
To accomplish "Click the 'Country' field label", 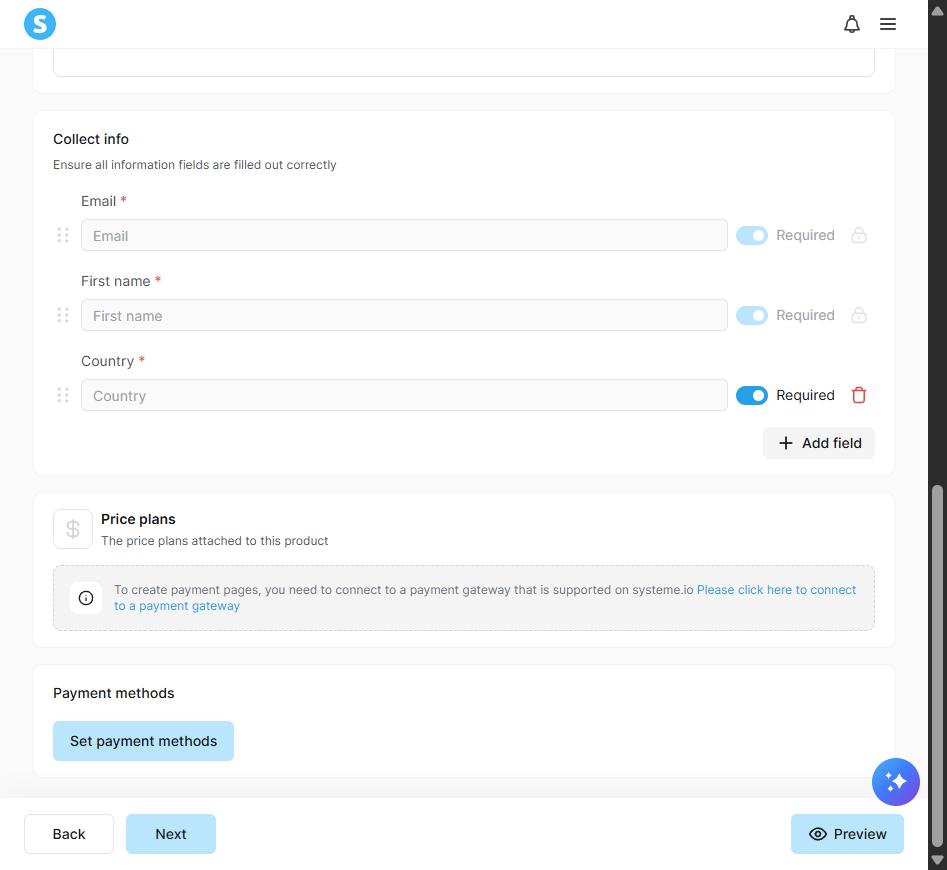I will click(x=108, y=361).
